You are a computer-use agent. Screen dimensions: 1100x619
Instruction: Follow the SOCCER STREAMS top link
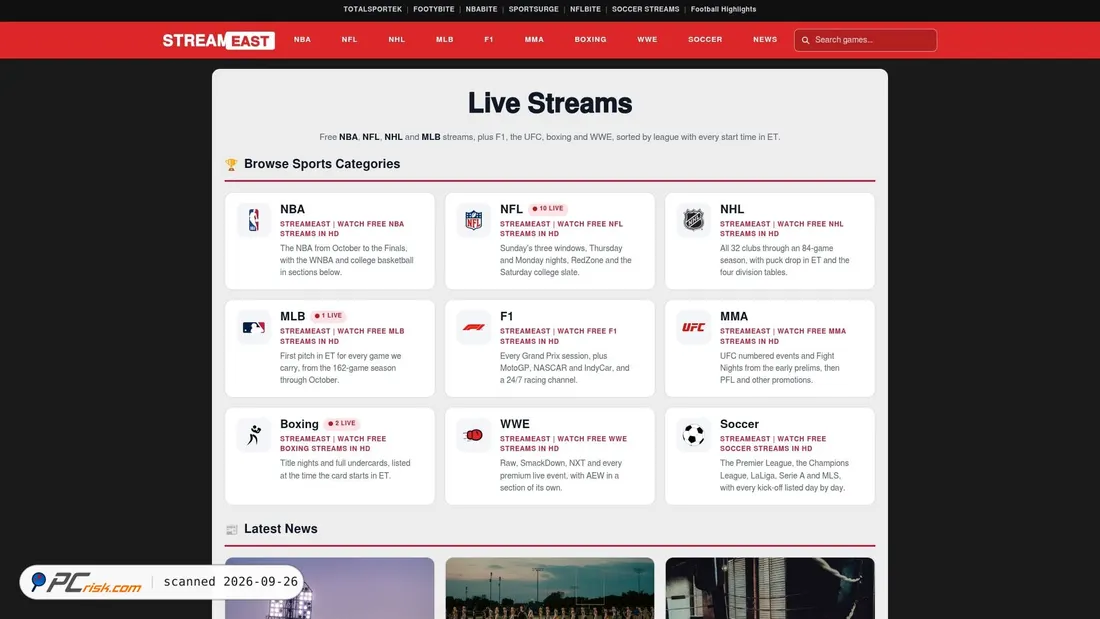coord(645,9)
